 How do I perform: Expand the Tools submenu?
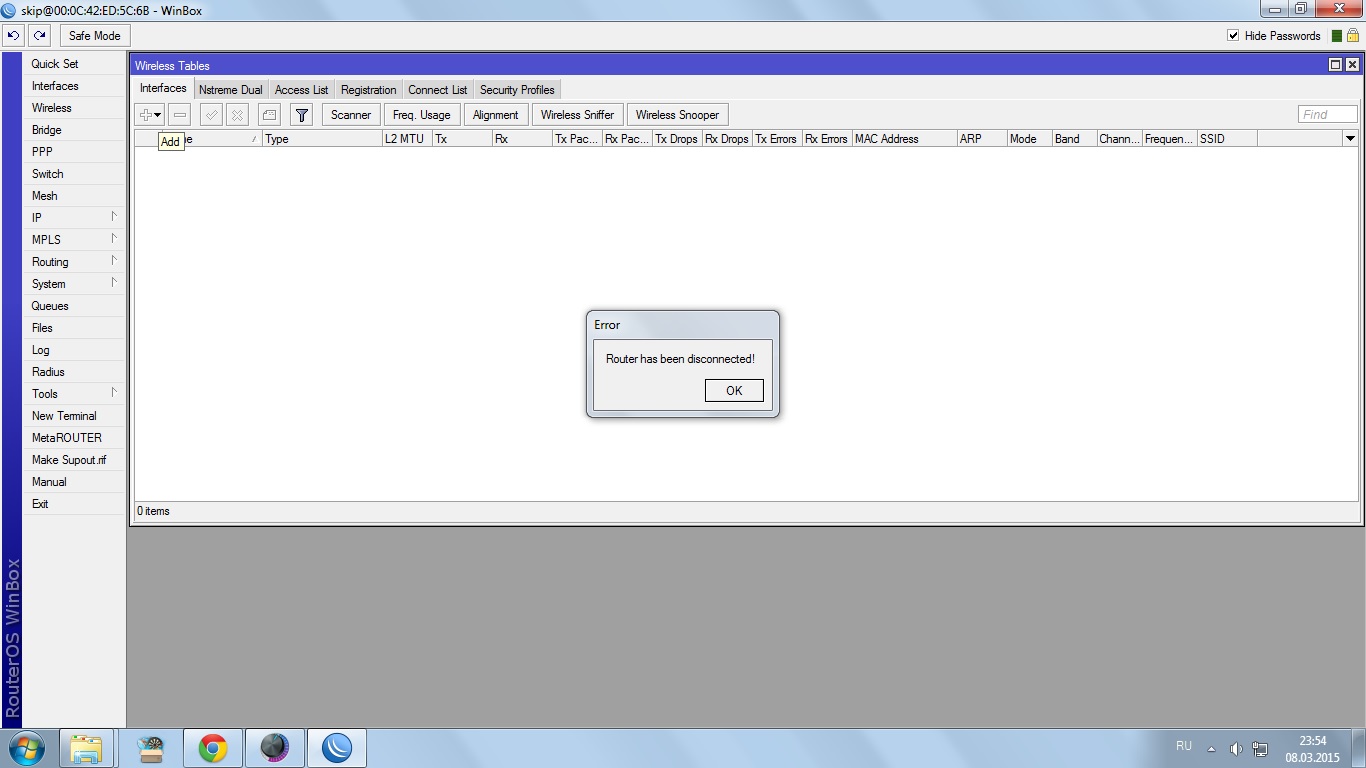74,394
